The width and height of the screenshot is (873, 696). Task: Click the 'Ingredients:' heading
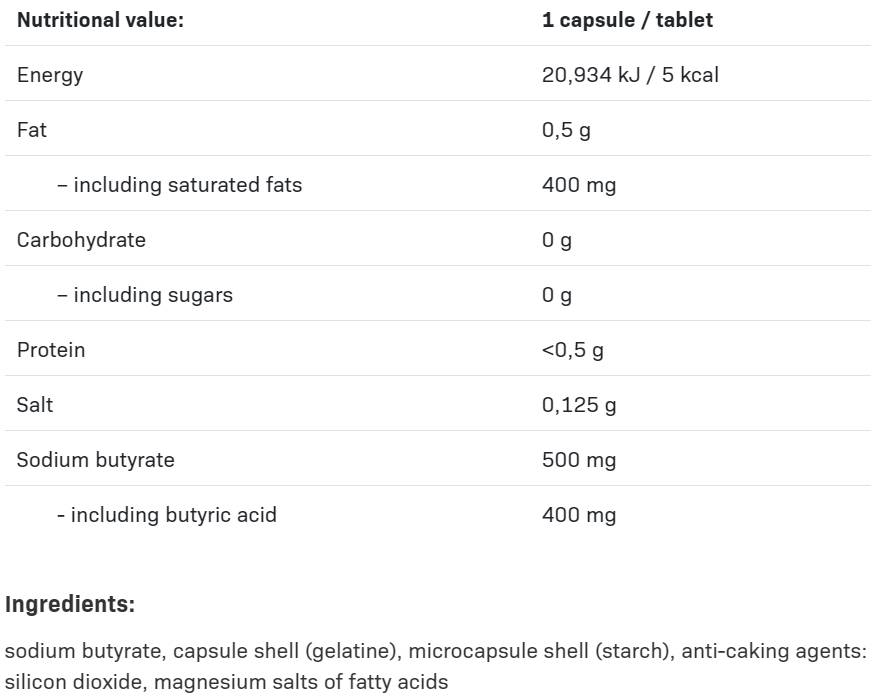(70, 604)
